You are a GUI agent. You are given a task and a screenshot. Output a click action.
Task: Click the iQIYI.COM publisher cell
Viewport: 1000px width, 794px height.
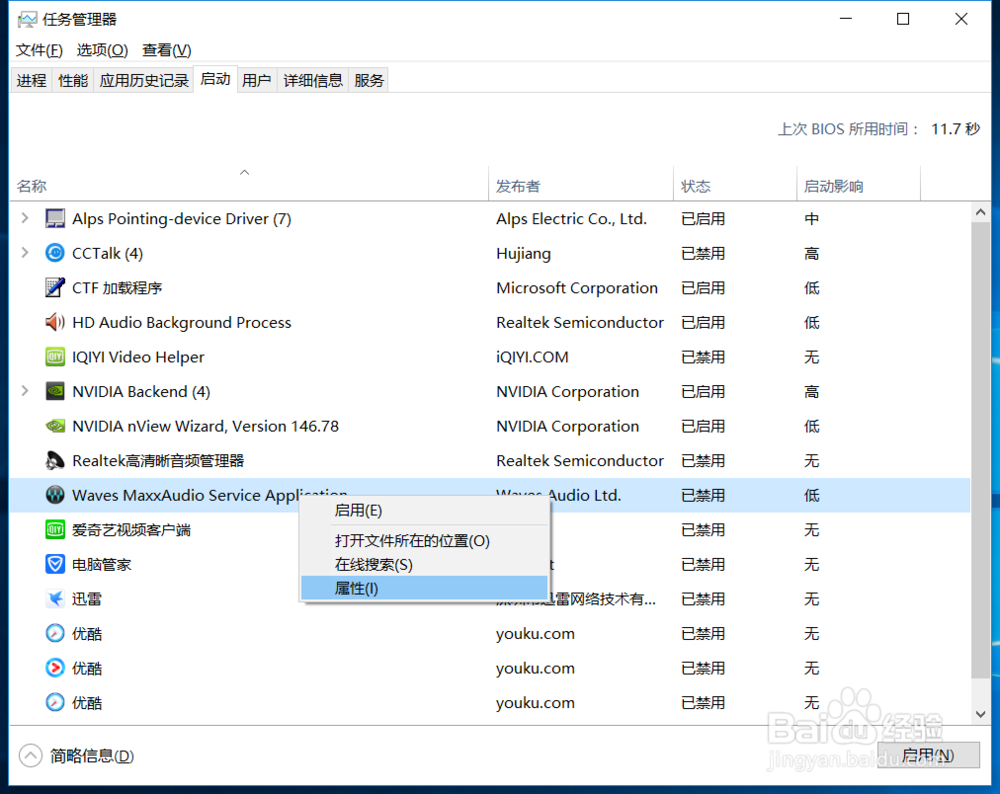pyautogui.click(x=532, y=357)
